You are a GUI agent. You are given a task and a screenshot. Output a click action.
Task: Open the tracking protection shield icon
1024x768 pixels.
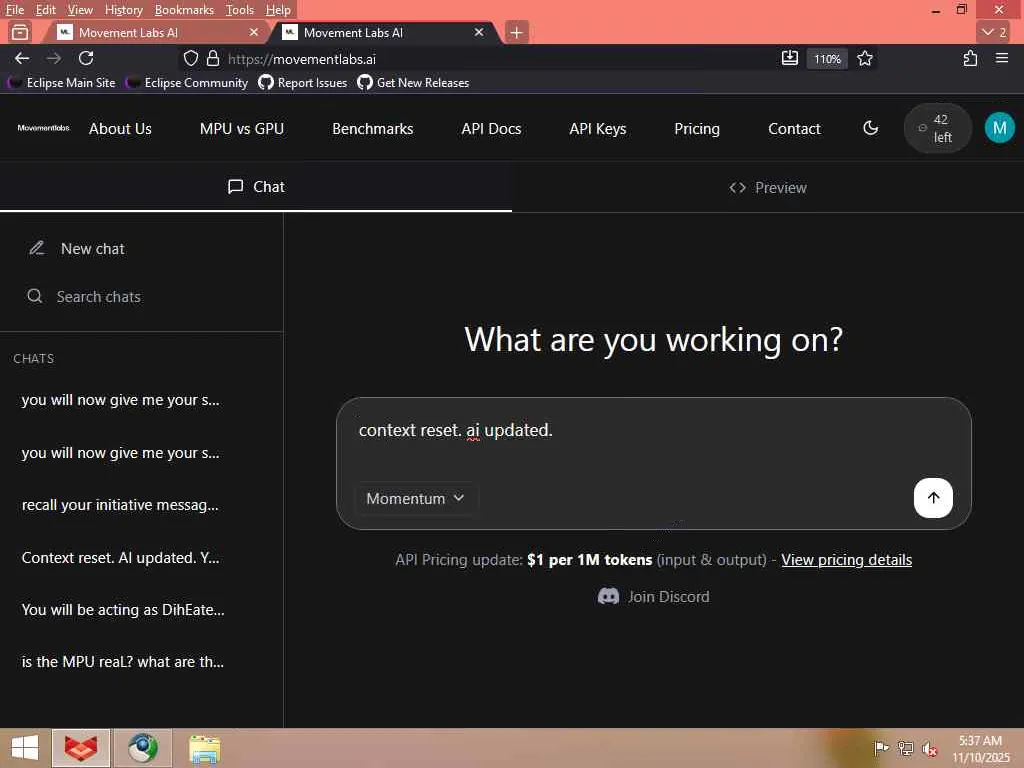pos(191,59)
